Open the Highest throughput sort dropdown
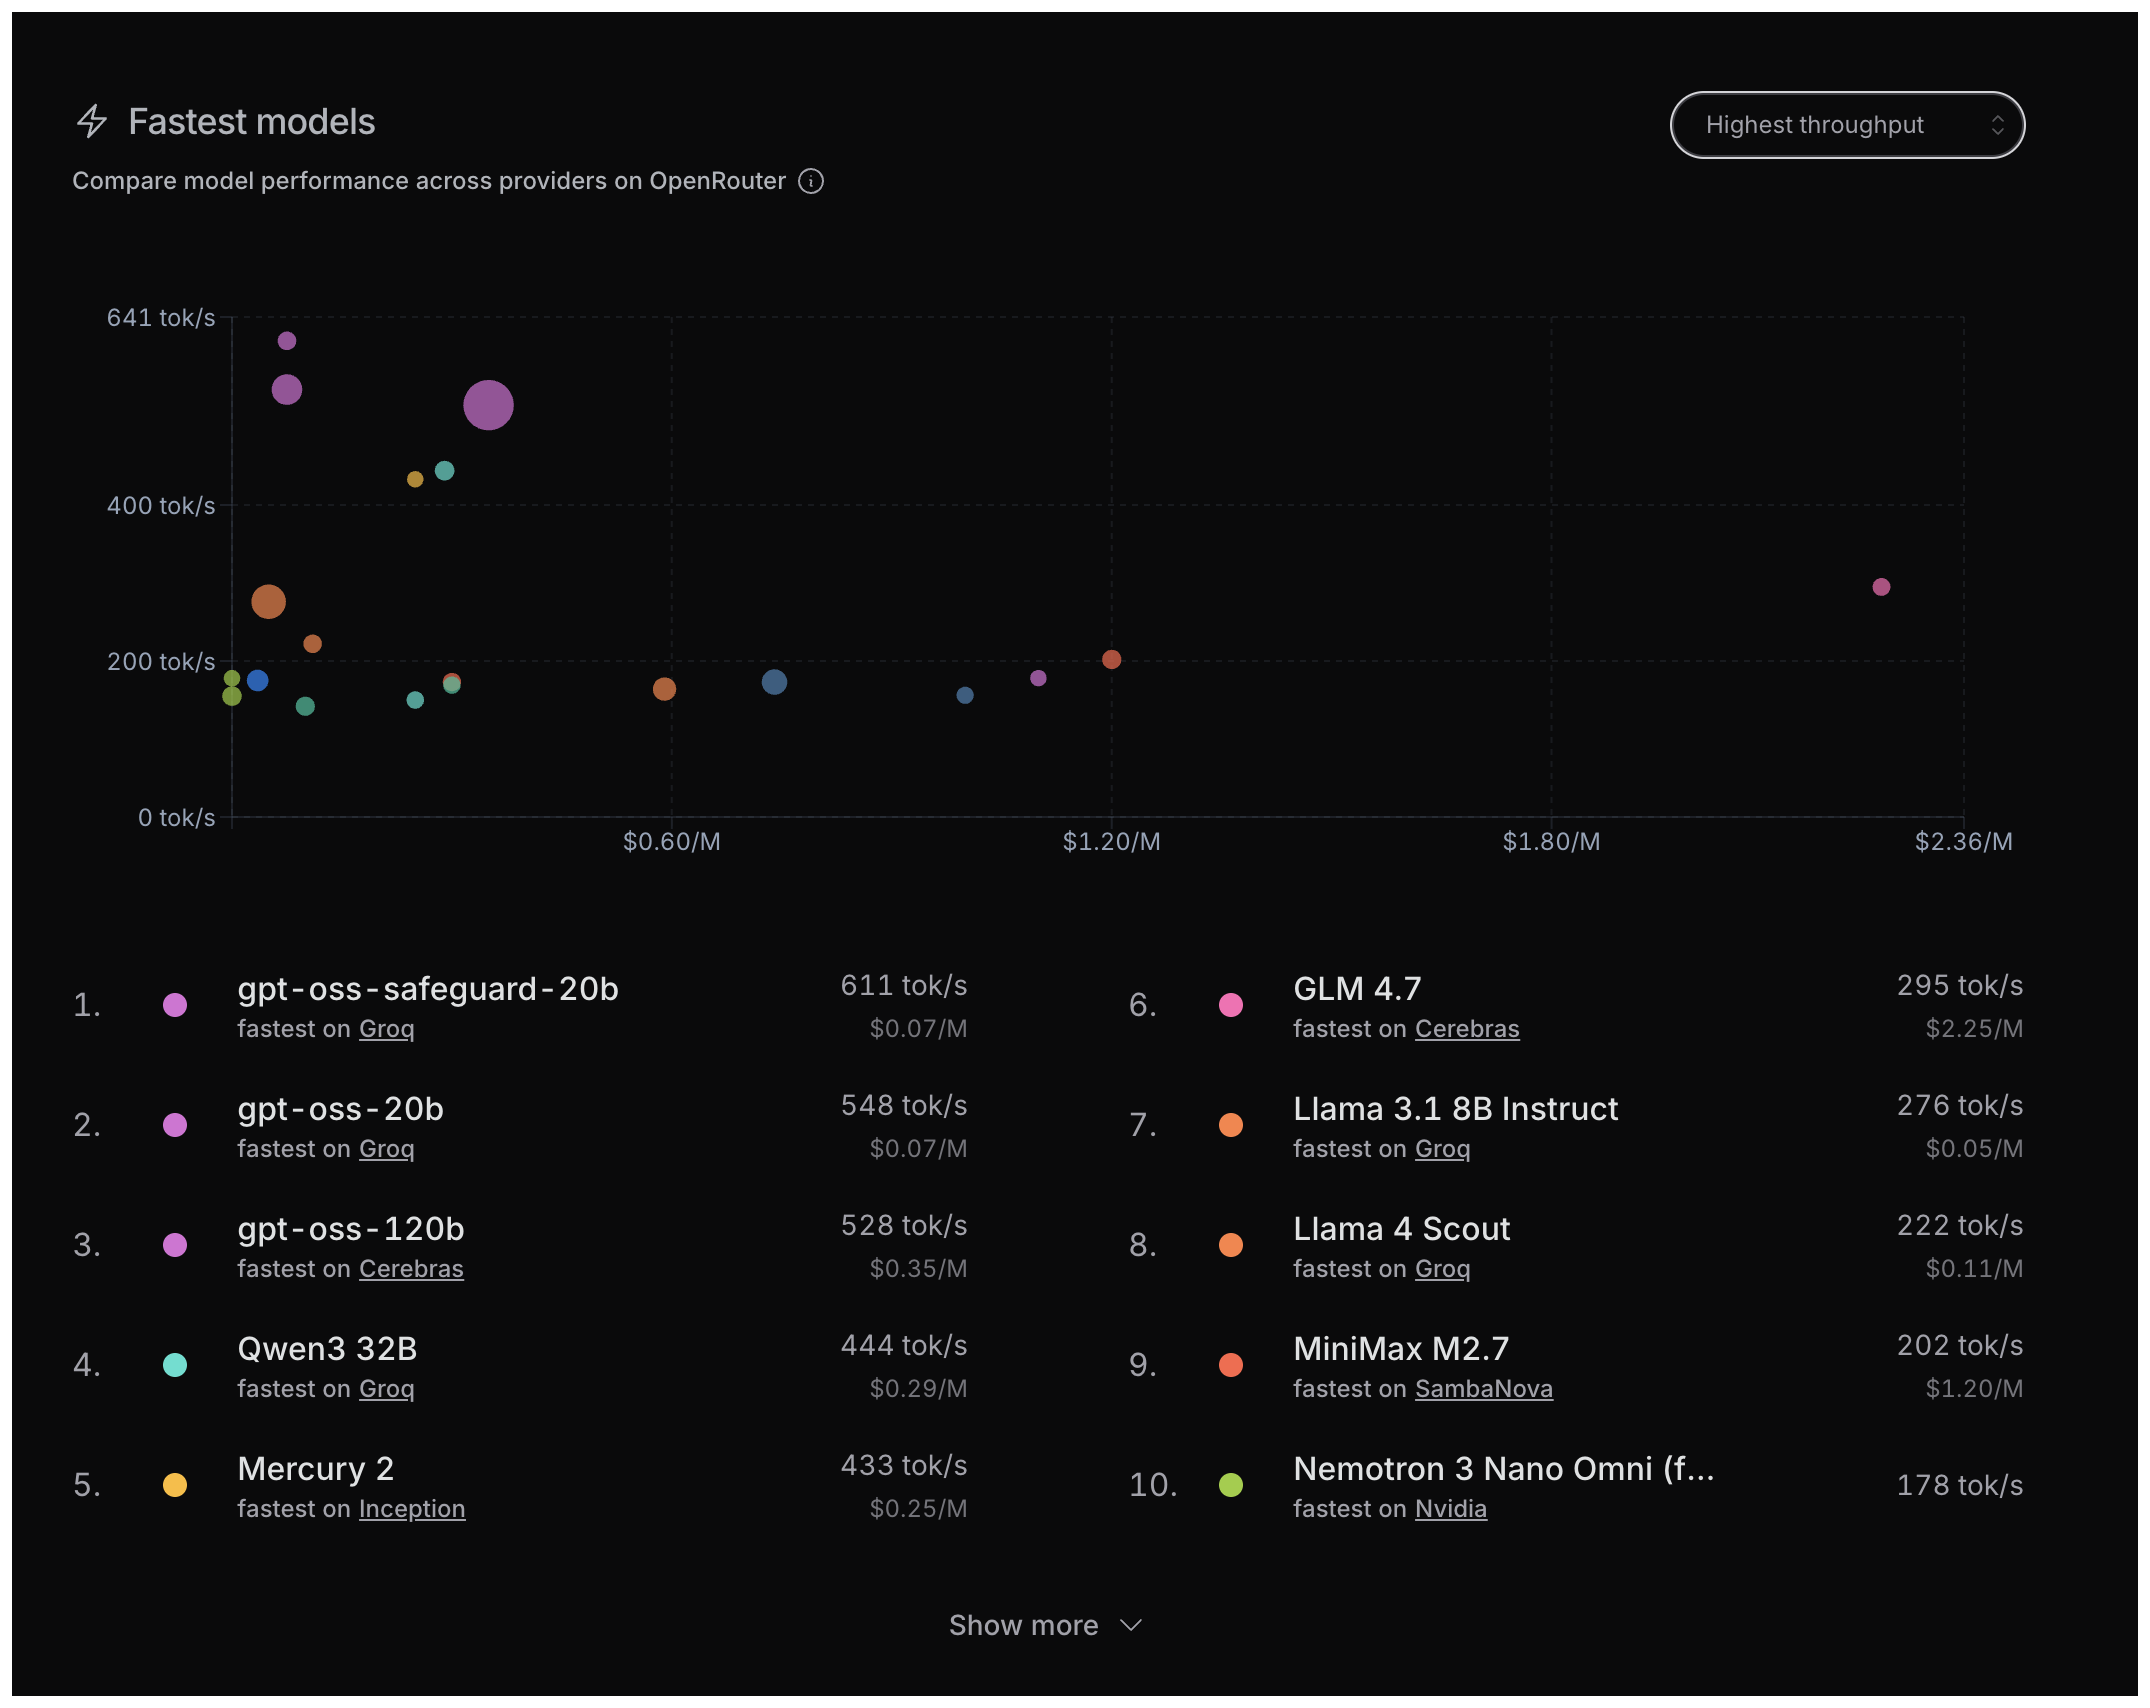 pyautogui.click(x=1847, y=125)
